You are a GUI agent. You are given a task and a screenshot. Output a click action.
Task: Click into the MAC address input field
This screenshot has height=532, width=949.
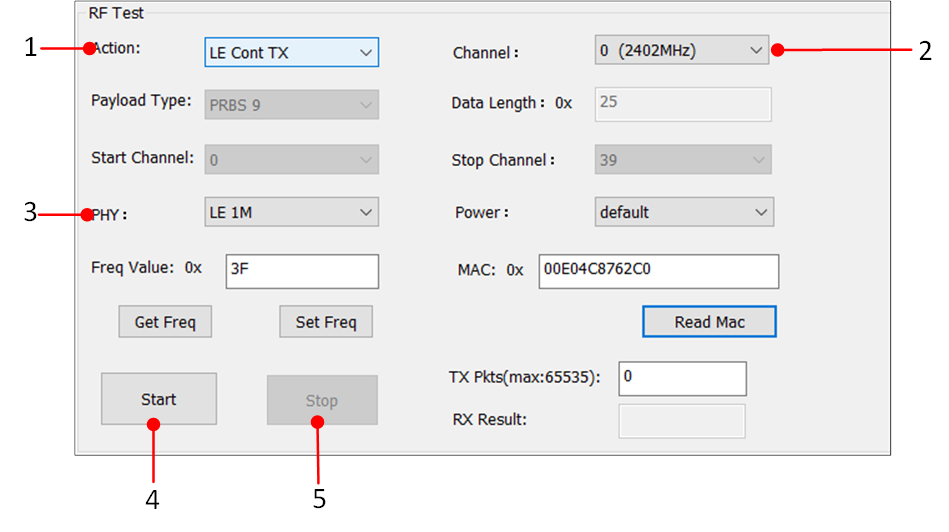tap(657, 270)
